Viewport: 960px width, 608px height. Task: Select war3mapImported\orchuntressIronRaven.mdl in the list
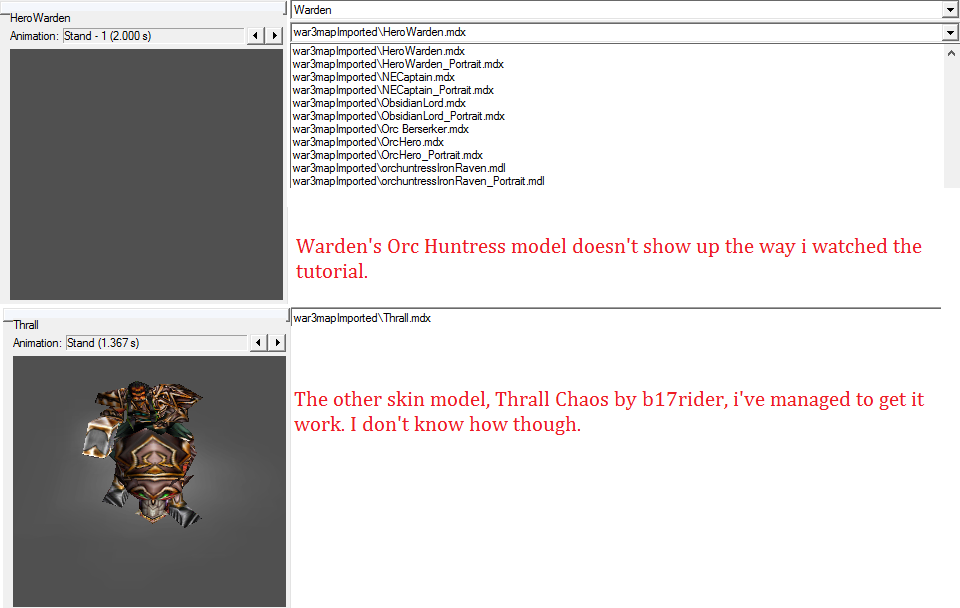pyautogui.click(x=399, y=168)
